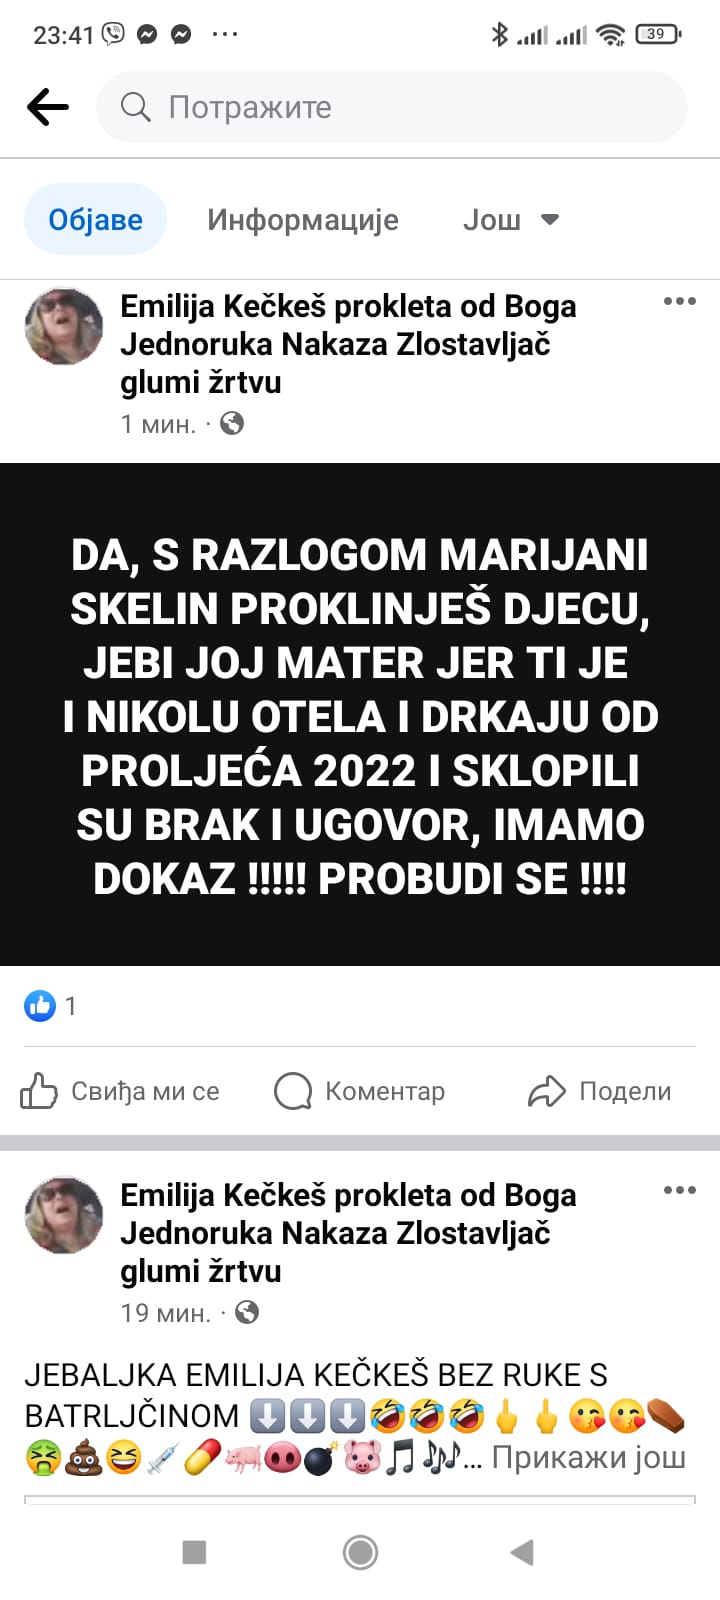This screenshot has width=720, height=1600.
Task: Tap Android home circle button
Action: 360,1552
